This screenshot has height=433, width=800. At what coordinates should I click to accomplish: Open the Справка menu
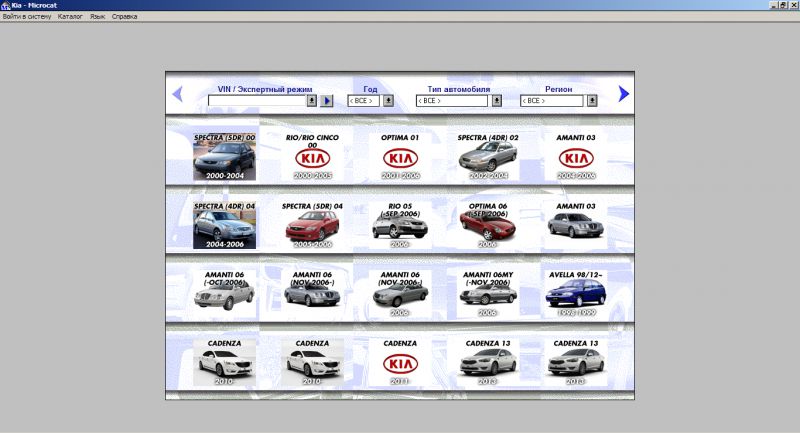[124, 16]
